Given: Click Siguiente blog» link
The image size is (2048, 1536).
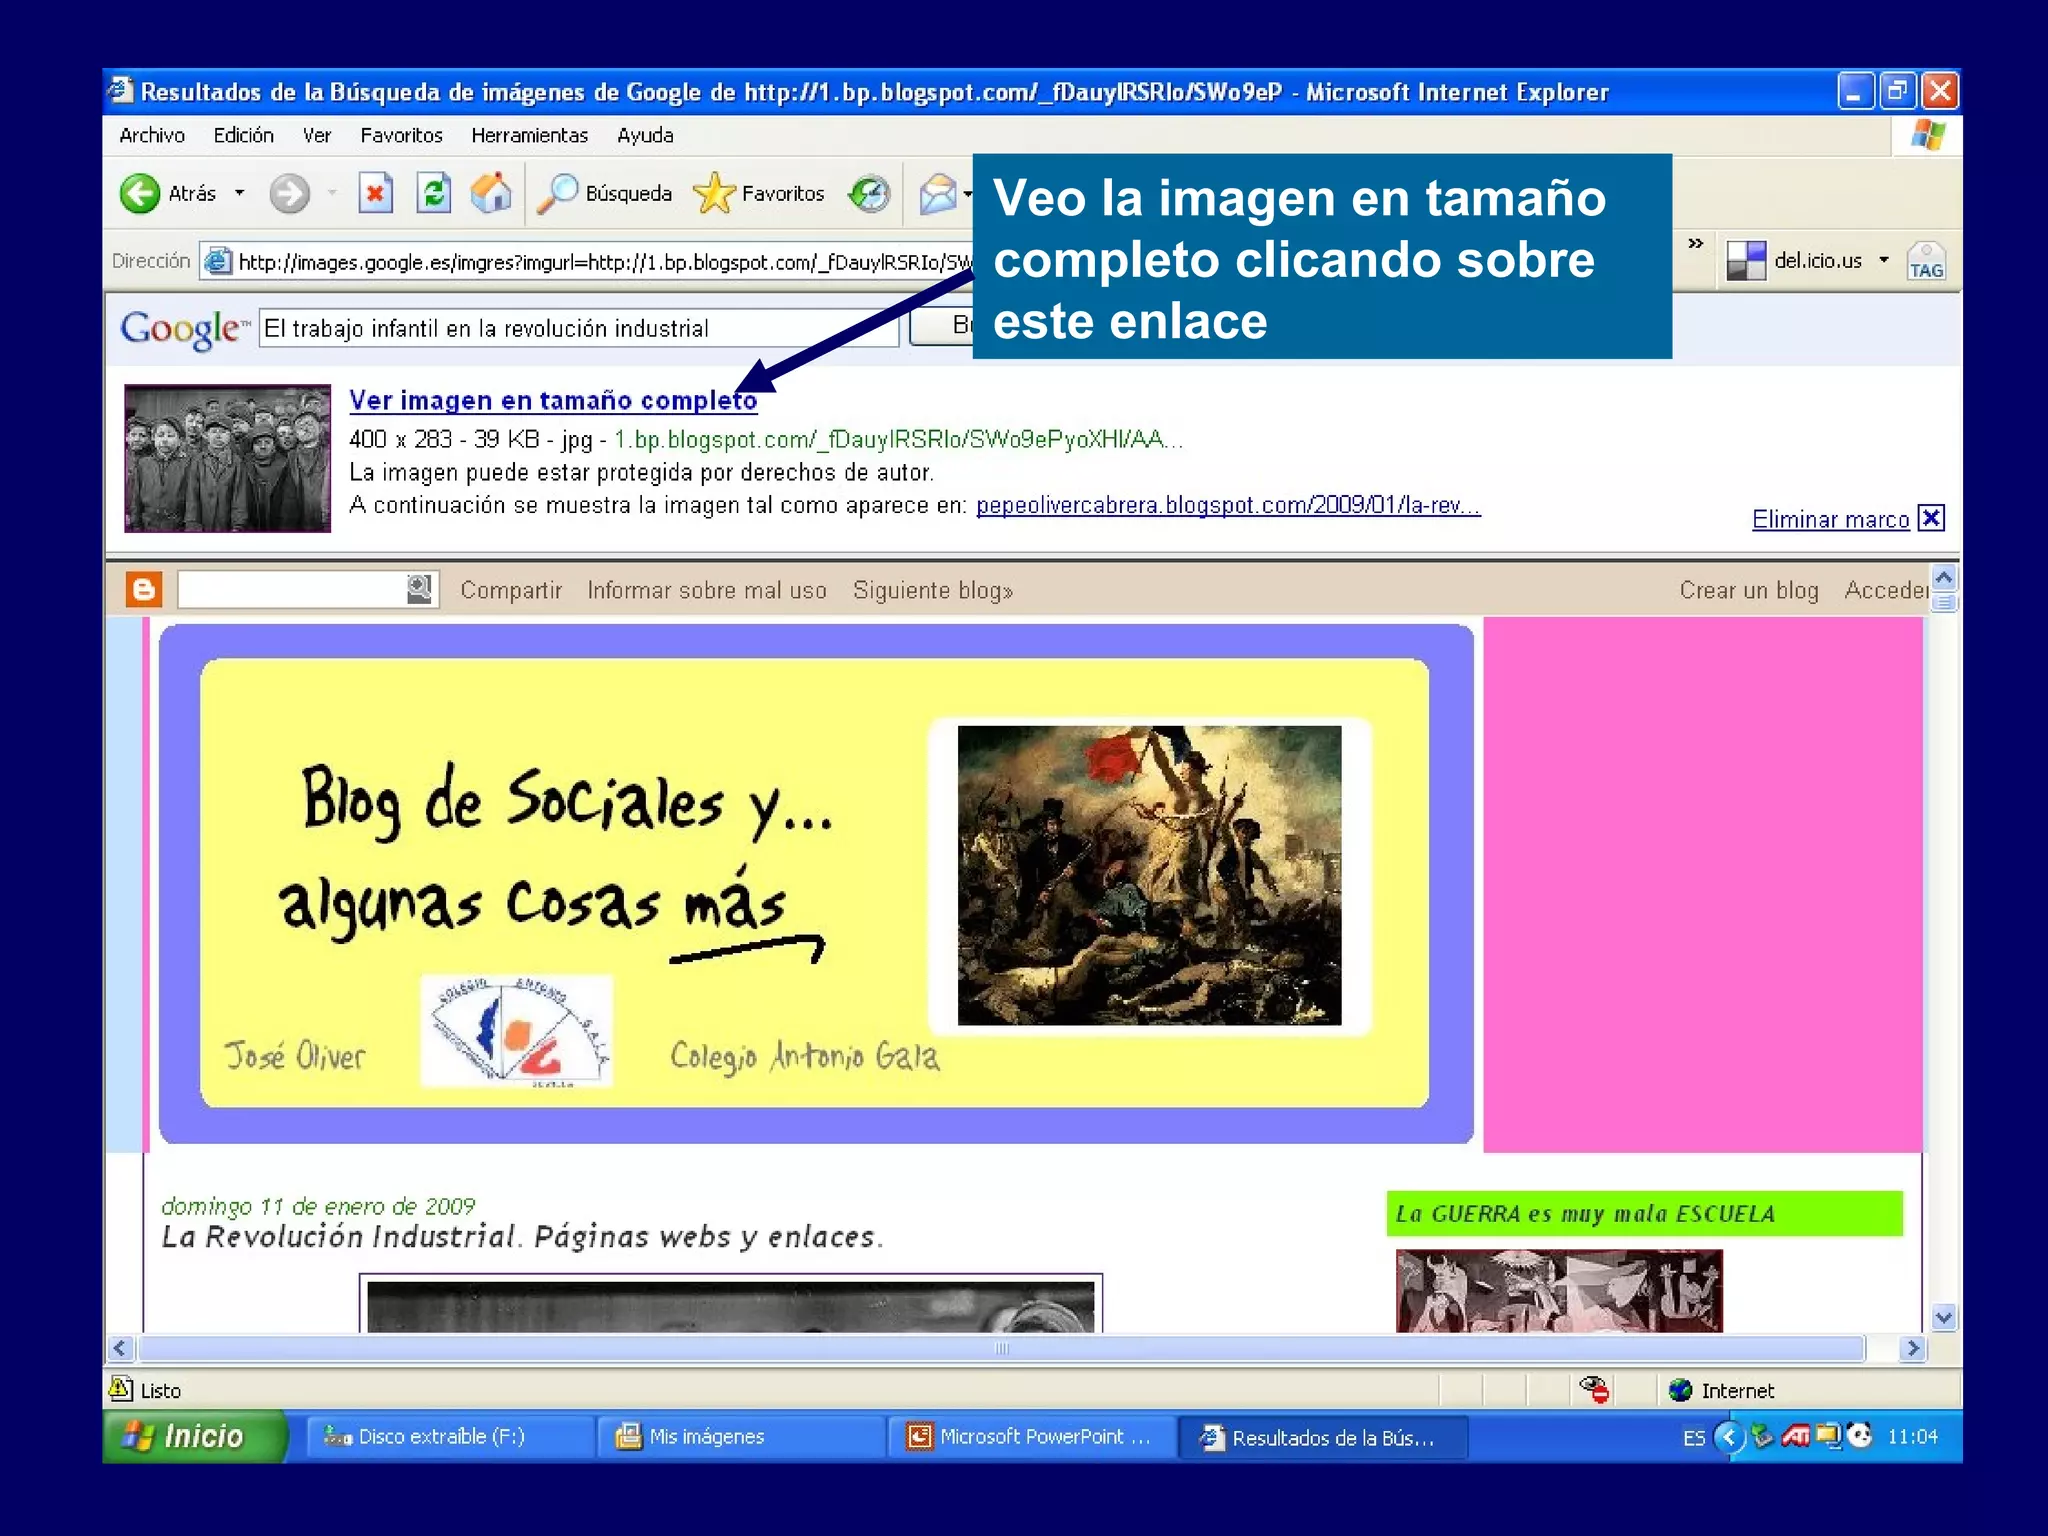Looking at the screenshot, I should 933,590.
